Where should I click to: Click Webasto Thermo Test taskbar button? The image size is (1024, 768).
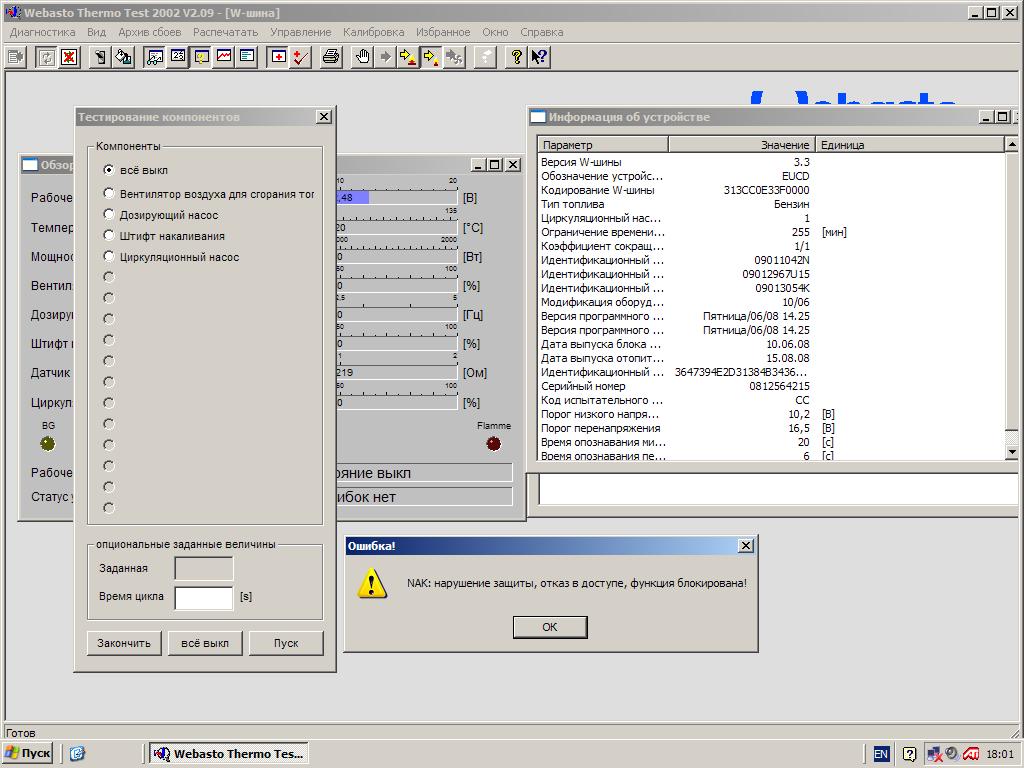pyautogui.click(x=229, y=754)
